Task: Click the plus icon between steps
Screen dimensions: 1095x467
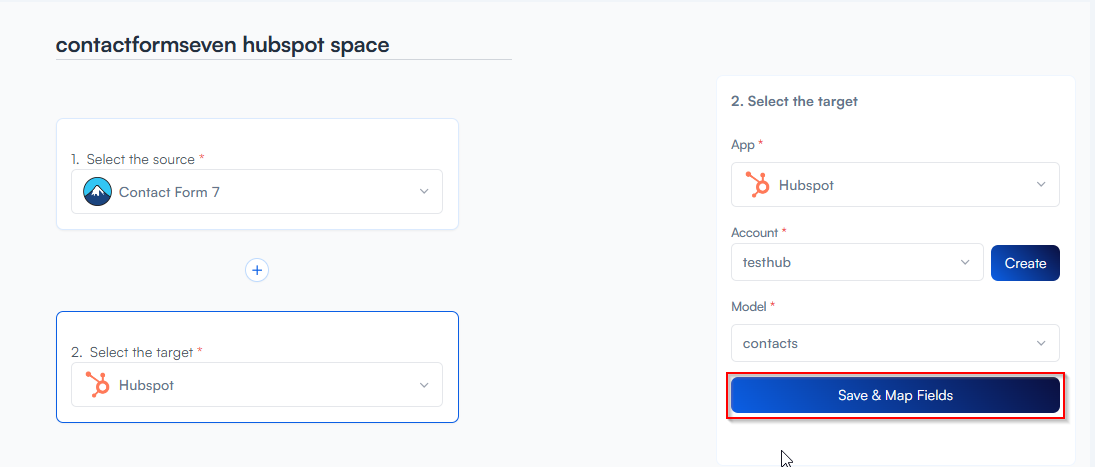Action: pos(257,270)
